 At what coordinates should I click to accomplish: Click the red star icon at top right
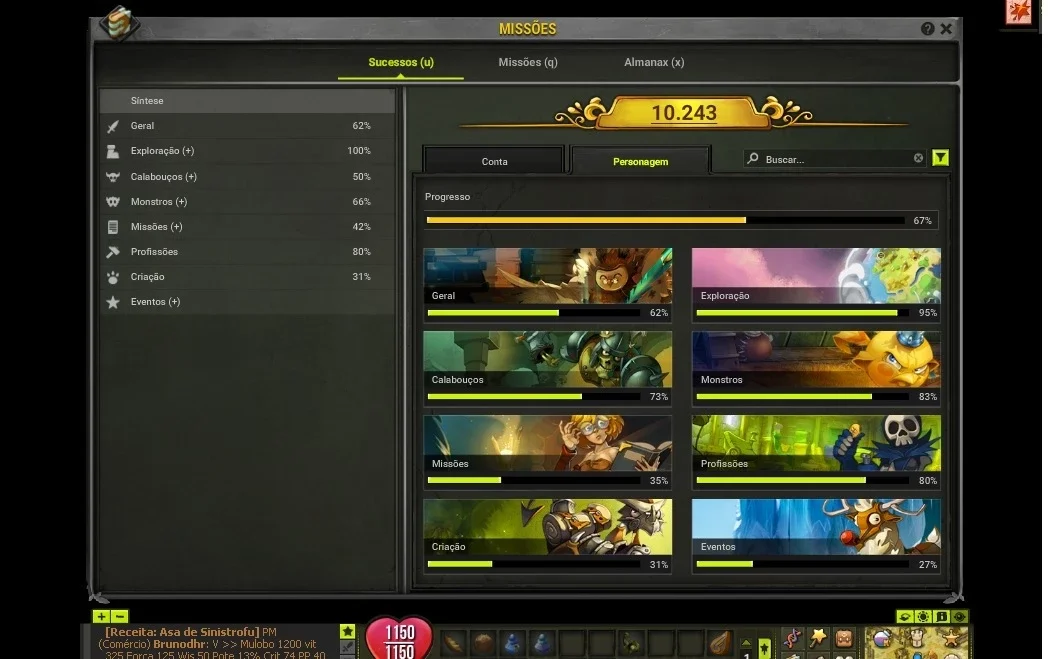click(1019, 13)
